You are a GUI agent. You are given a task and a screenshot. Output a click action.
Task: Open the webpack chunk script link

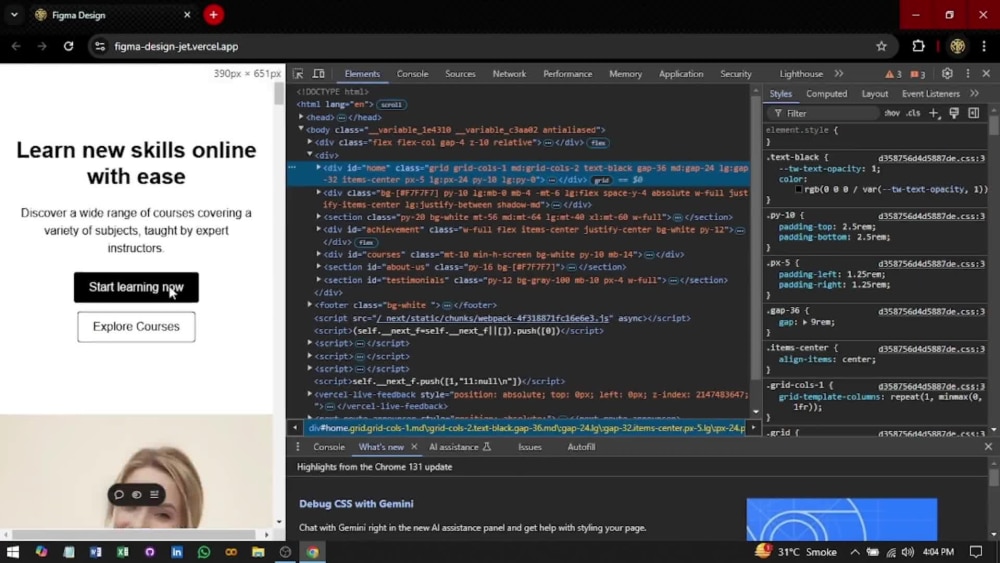tap(494, 318)
